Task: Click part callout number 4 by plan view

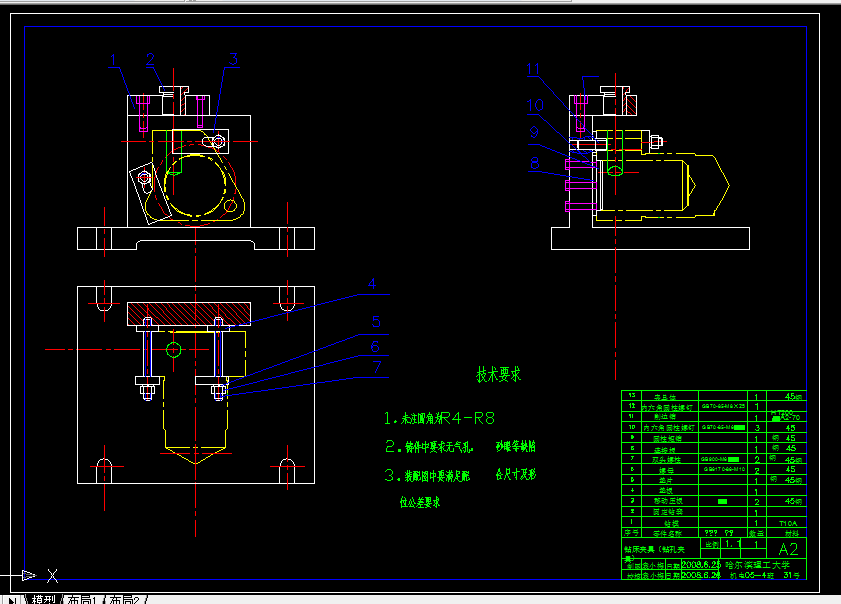Action: 372,284
